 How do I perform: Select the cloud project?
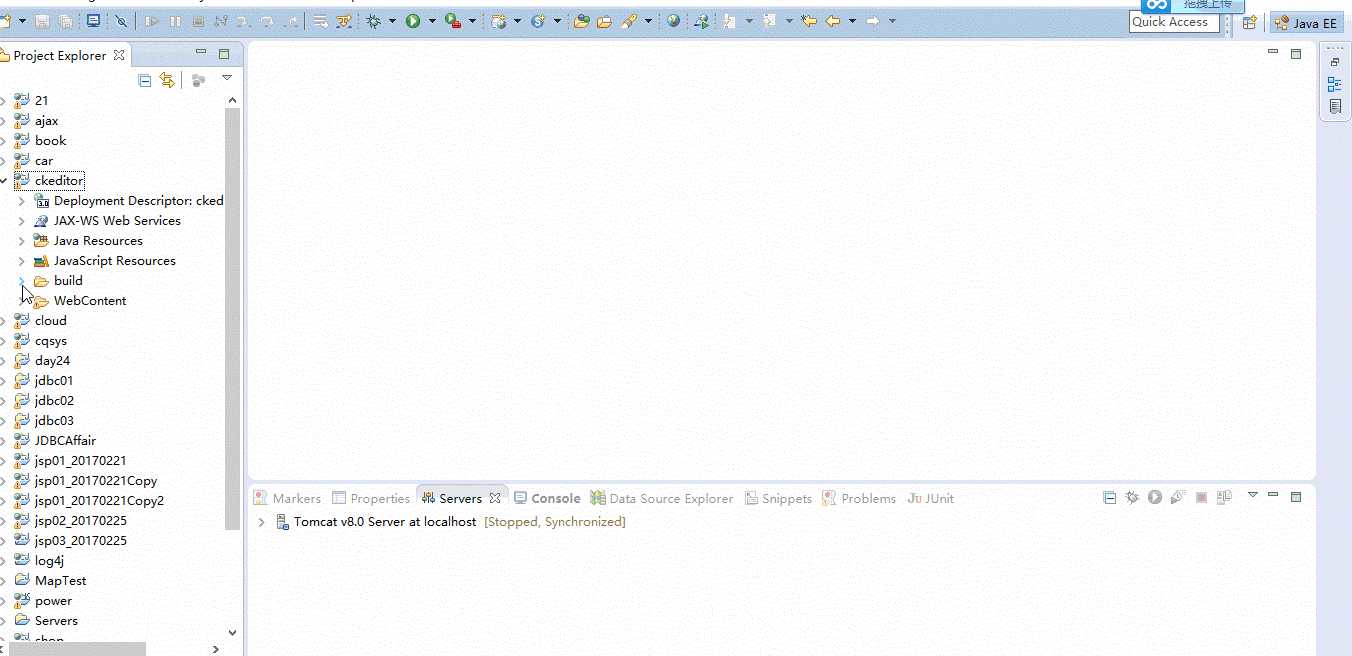click(x=50, y=321)
